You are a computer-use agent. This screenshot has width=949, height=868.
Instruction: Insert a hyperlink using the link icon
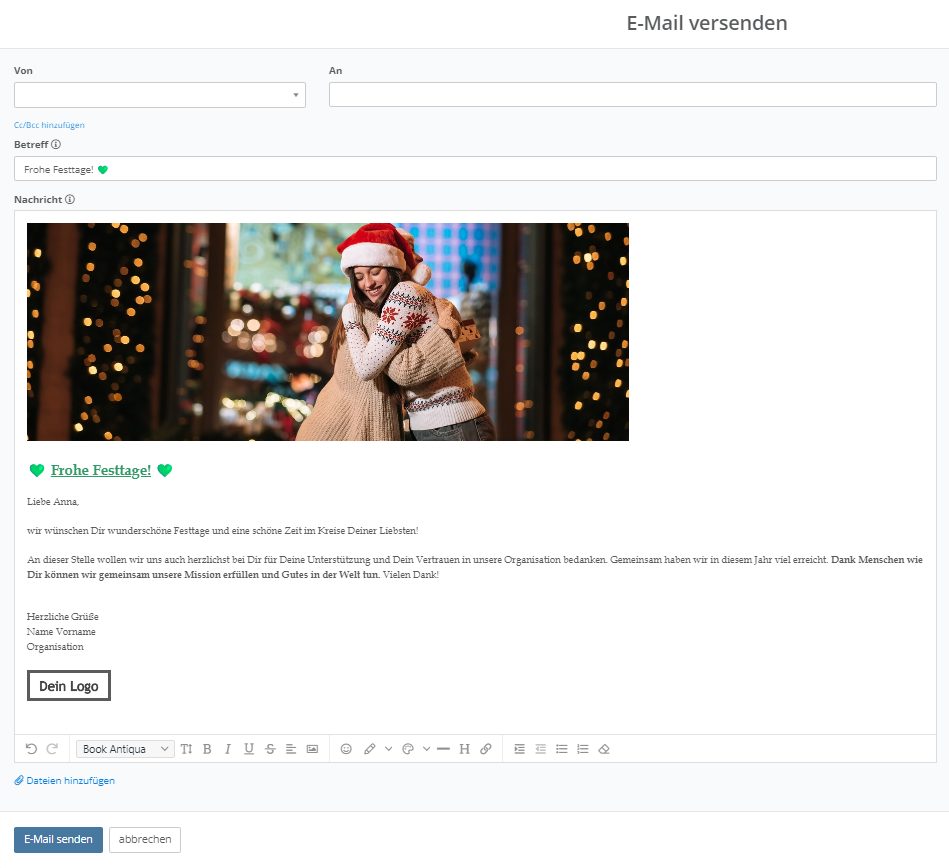pos(485,748)
